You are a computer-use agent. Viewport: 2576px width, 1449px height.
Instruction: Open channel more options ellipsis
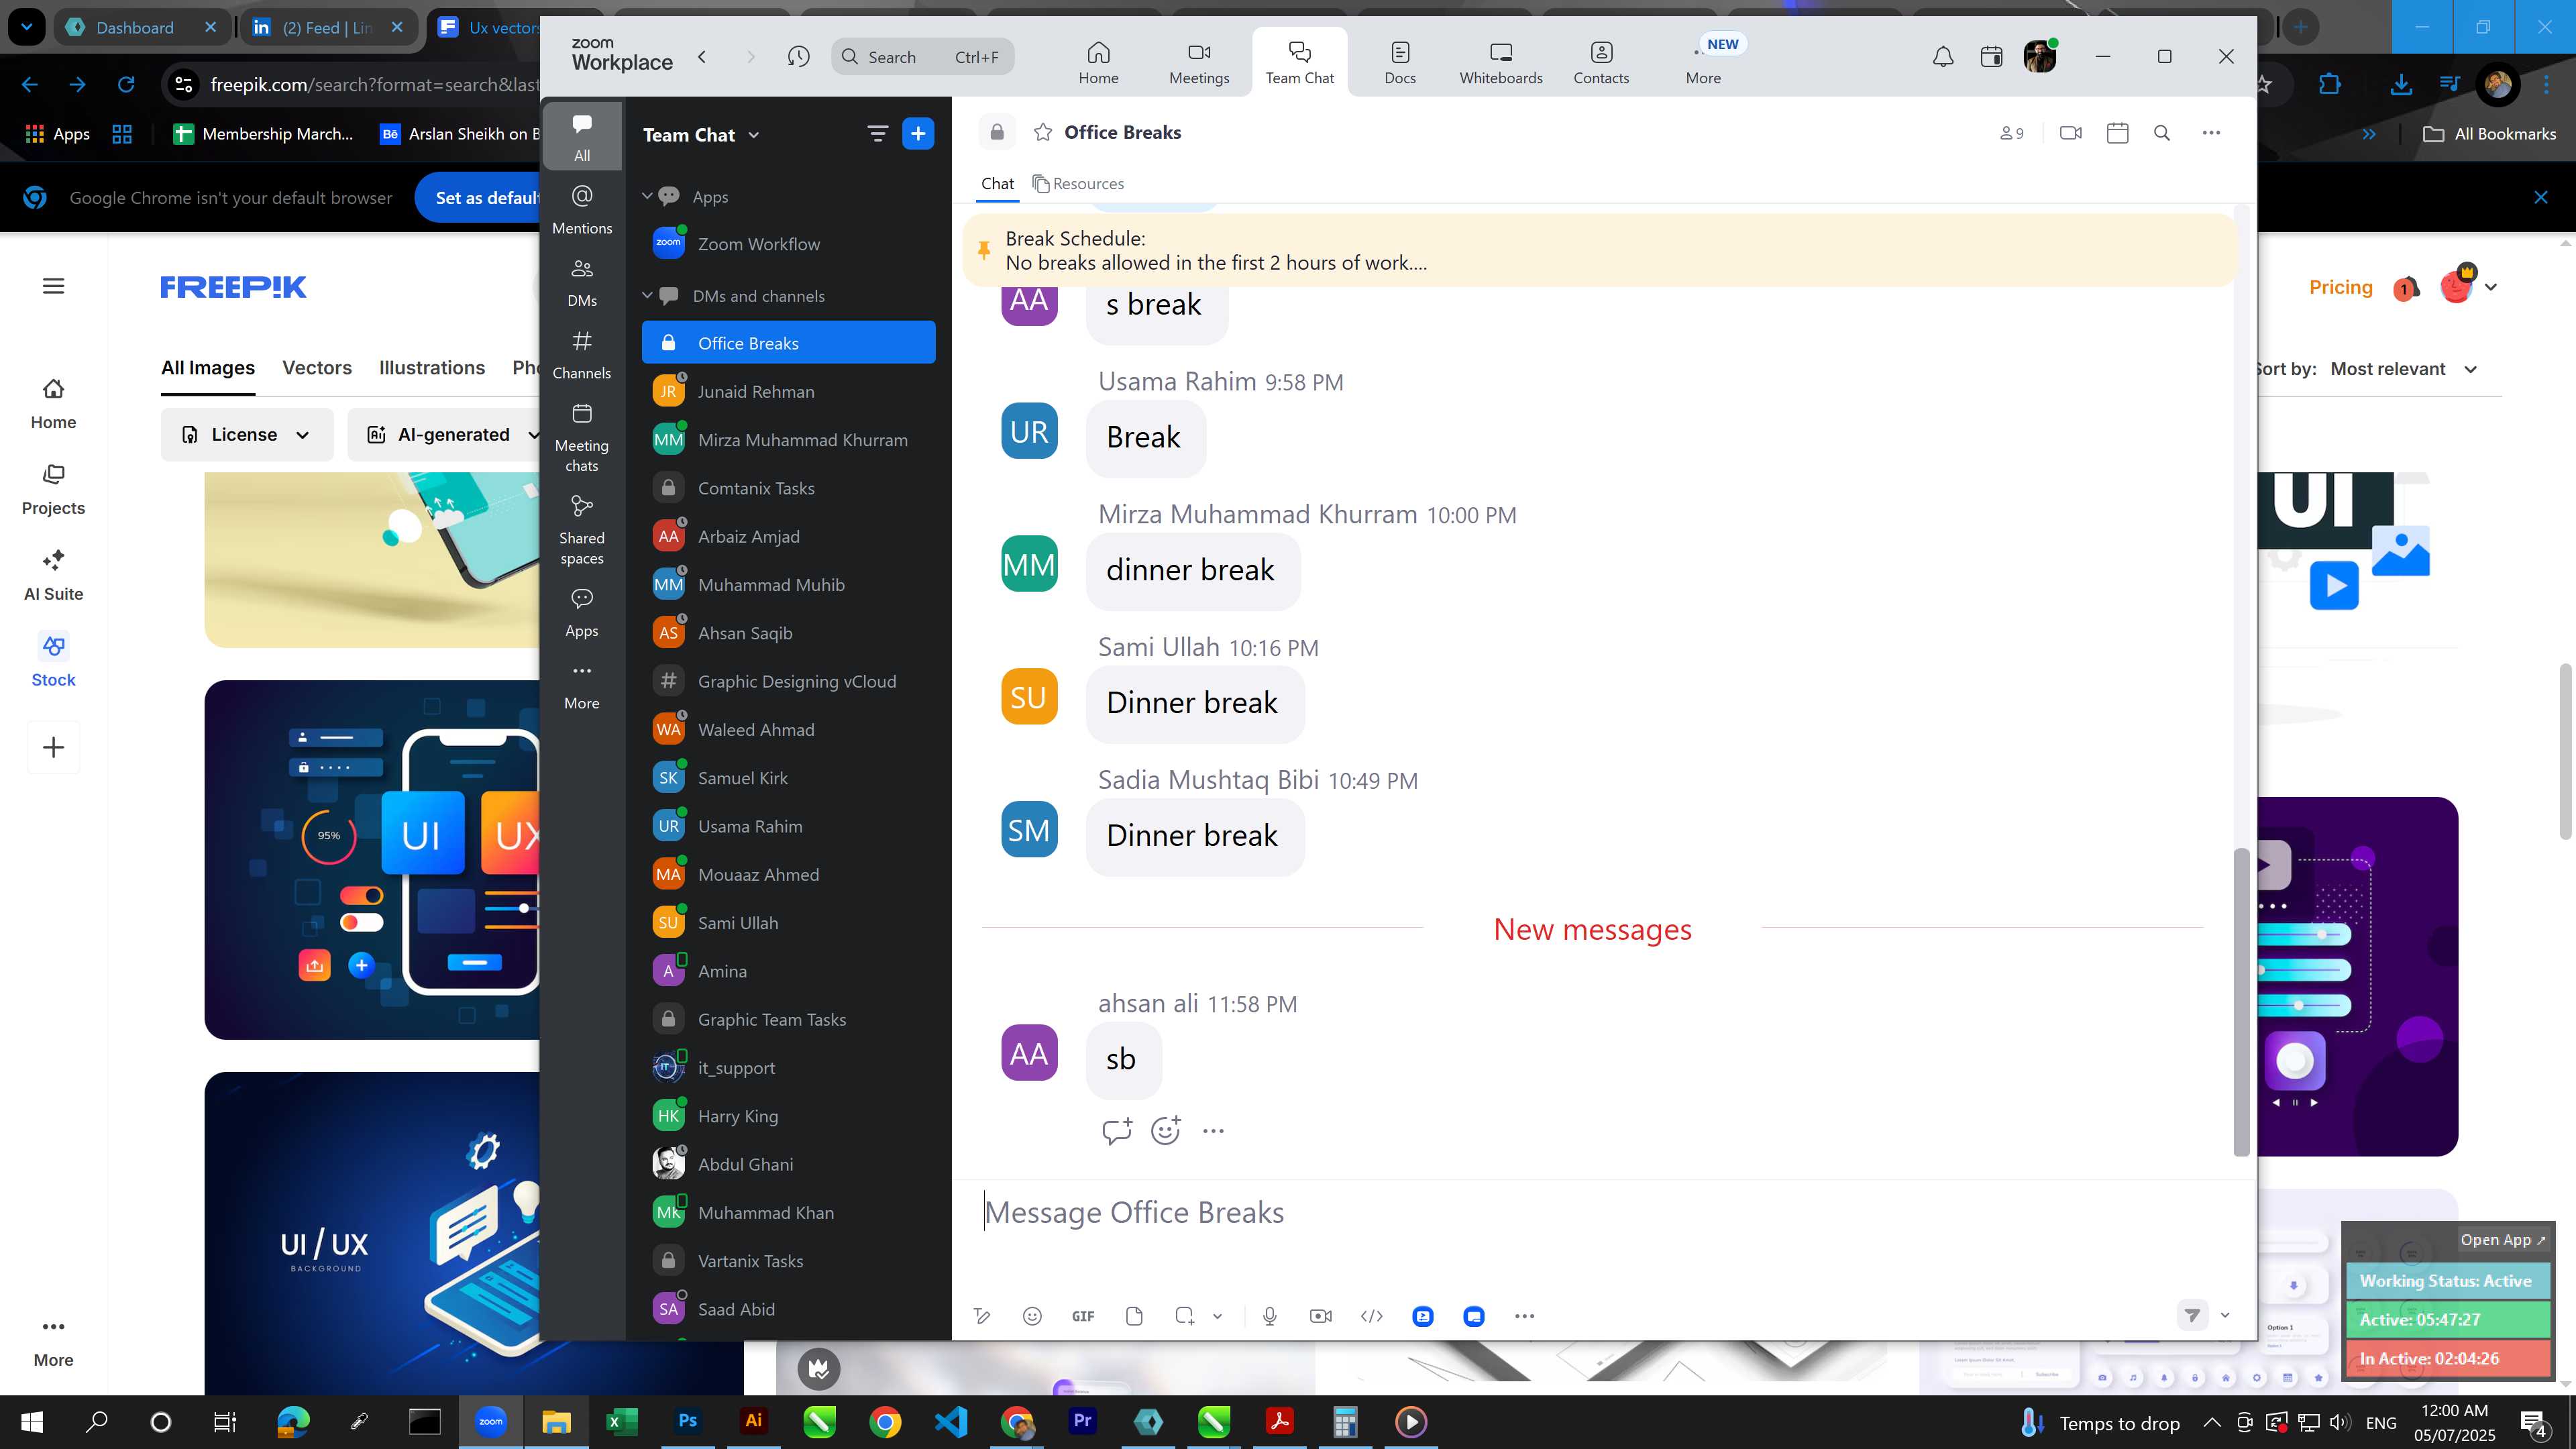click(x=2211, y=132)
